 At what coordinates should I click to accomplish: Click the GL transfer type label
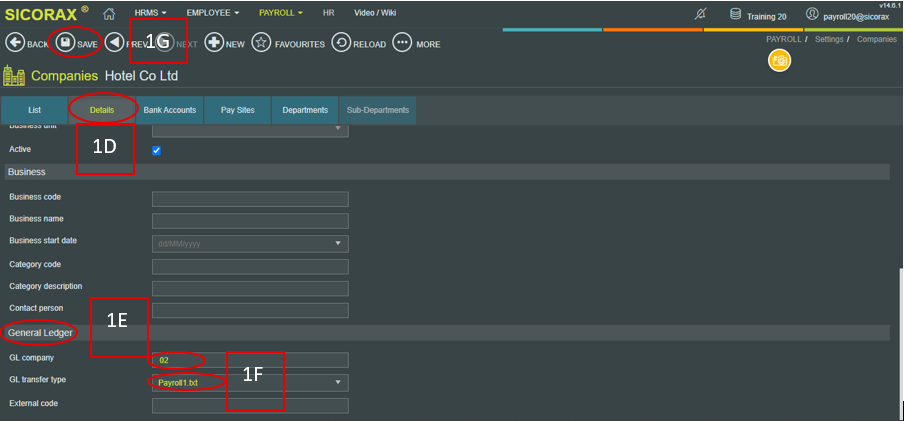[x=38, y=380]
